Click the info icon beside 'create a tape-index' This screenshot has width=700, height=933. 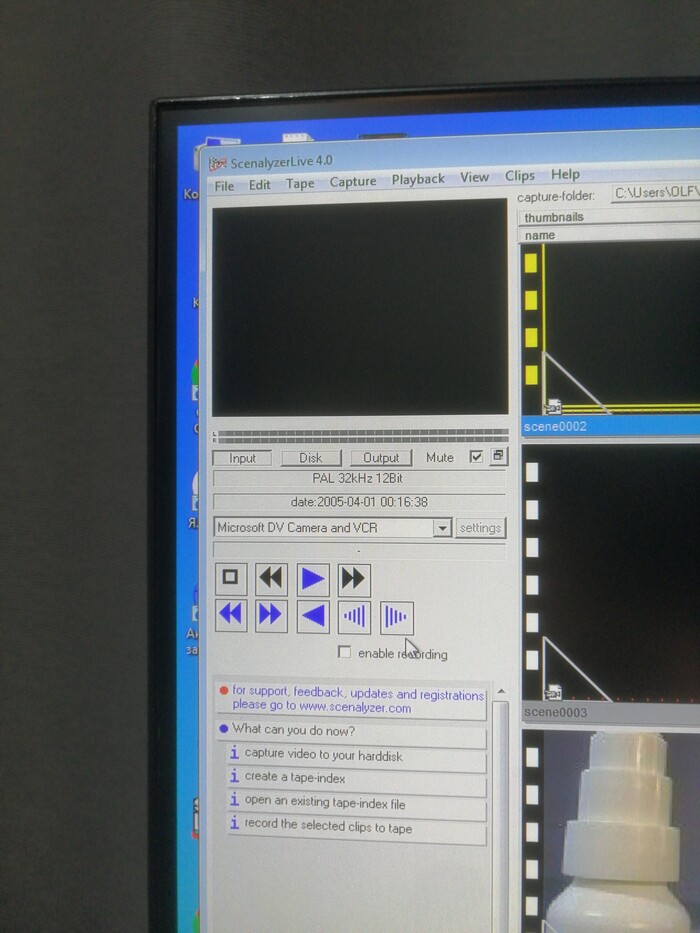235,776
